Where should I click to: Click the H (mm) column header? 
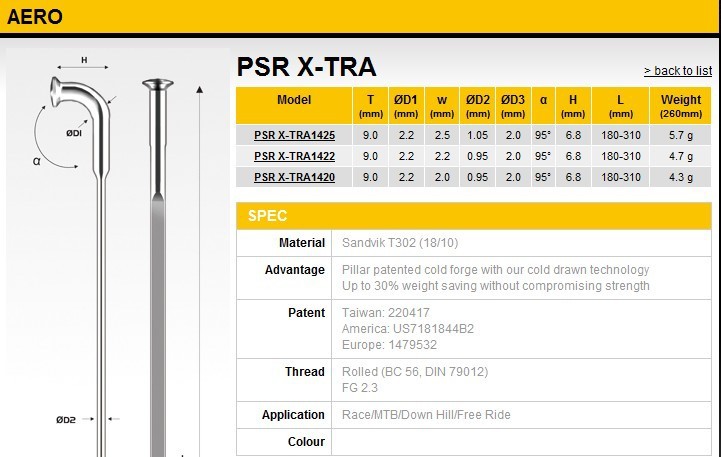coord(573,105)
